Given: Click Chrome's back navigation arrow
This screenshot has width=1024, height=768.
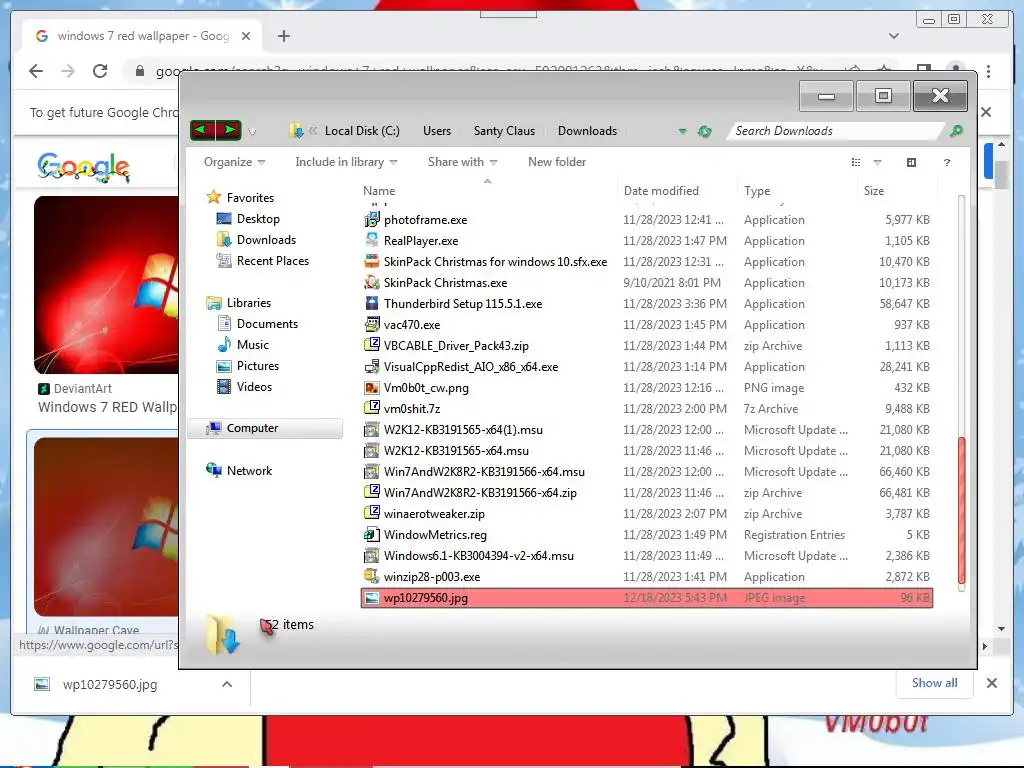Looking at the screenshot, I should (x=36, y=71).
